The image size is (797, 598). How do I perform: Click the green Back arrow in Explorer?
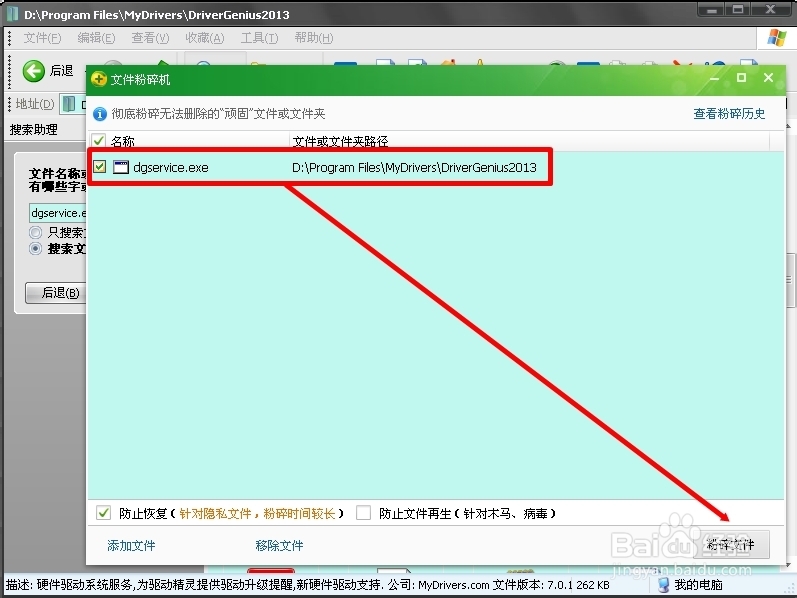click(x=34, y=71)
